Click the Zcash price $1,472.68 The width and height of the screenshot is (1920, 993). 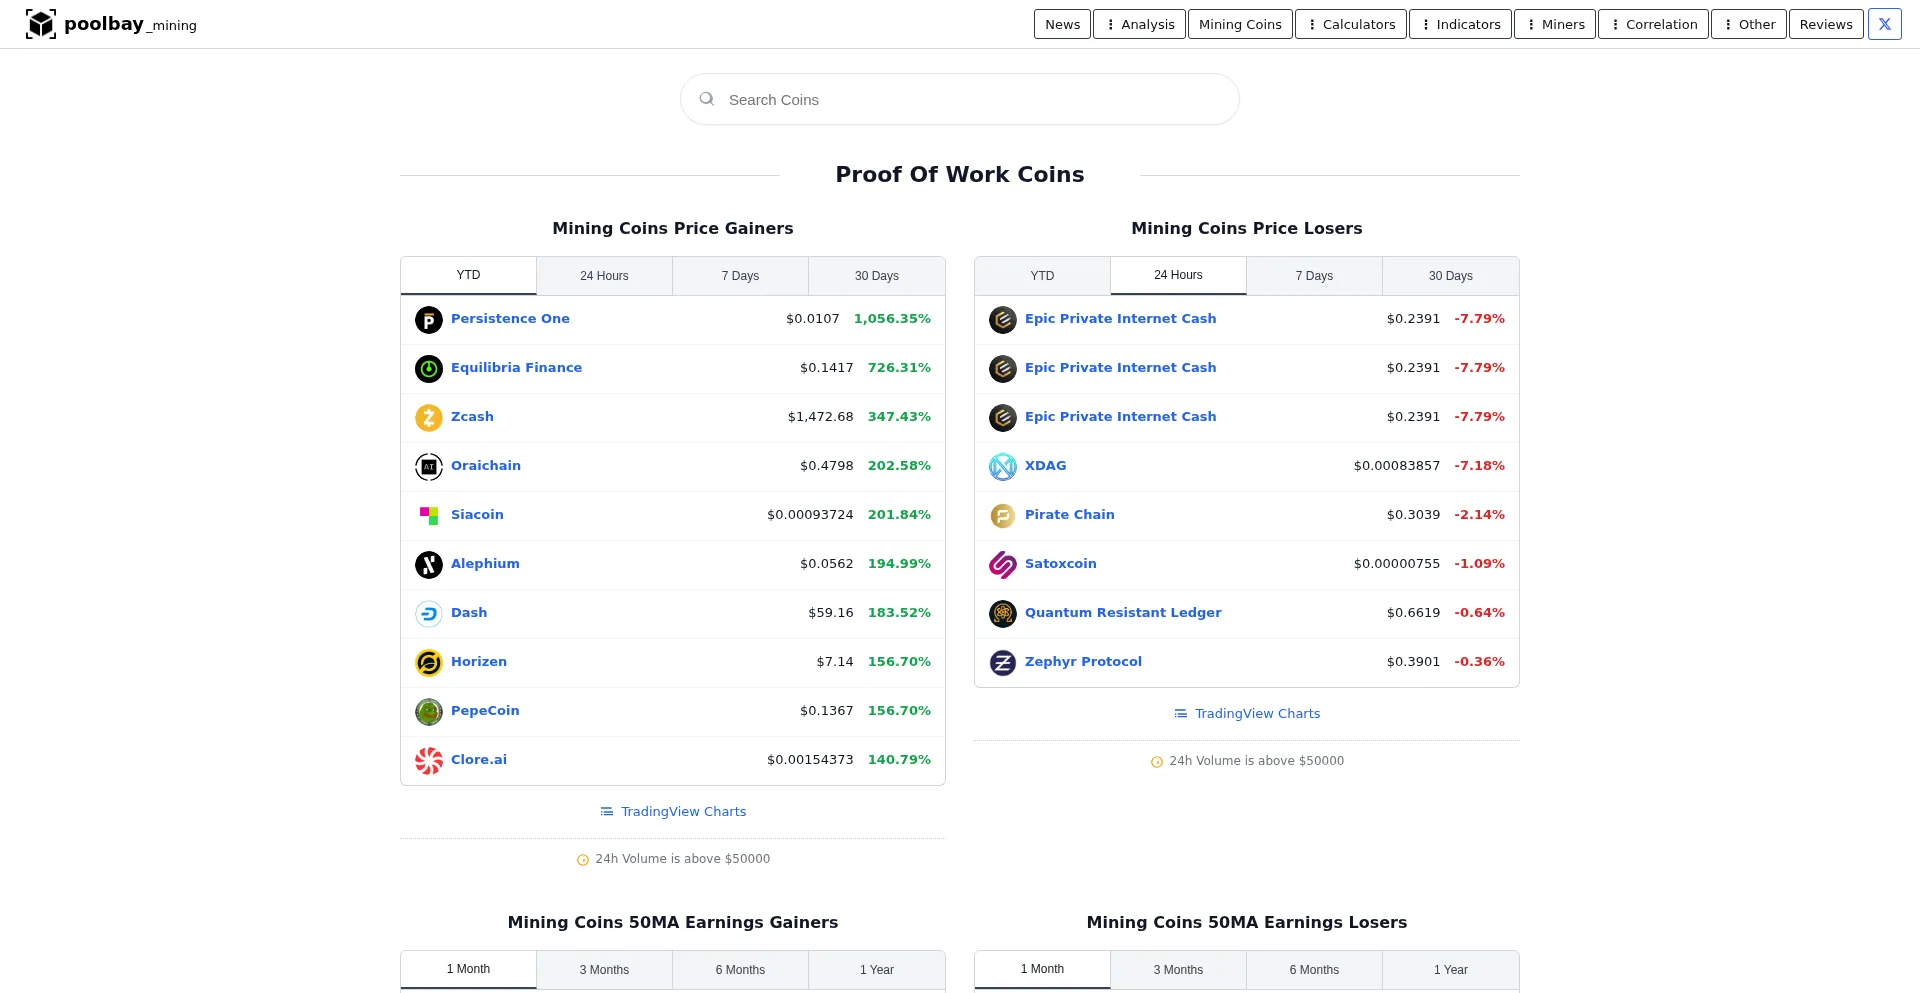[x=820, y=417]
